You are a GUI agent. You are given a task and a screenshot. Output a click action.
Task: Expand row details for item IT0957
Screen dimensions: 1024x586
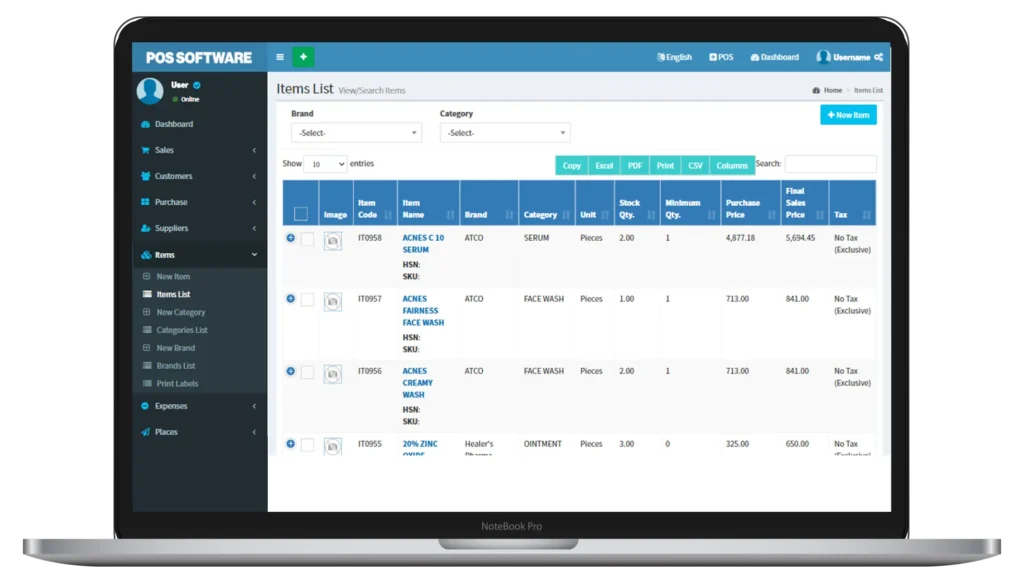290,298
